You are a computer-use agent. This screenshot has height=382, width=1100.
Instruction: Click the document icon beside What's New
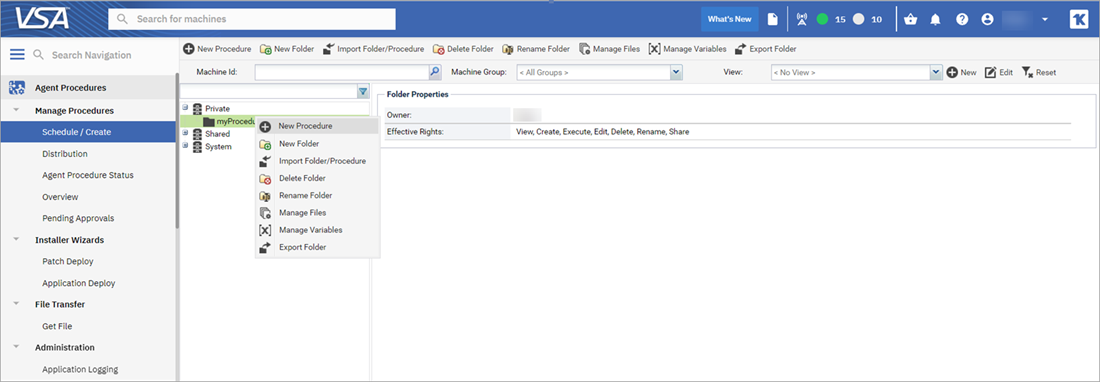772,20
